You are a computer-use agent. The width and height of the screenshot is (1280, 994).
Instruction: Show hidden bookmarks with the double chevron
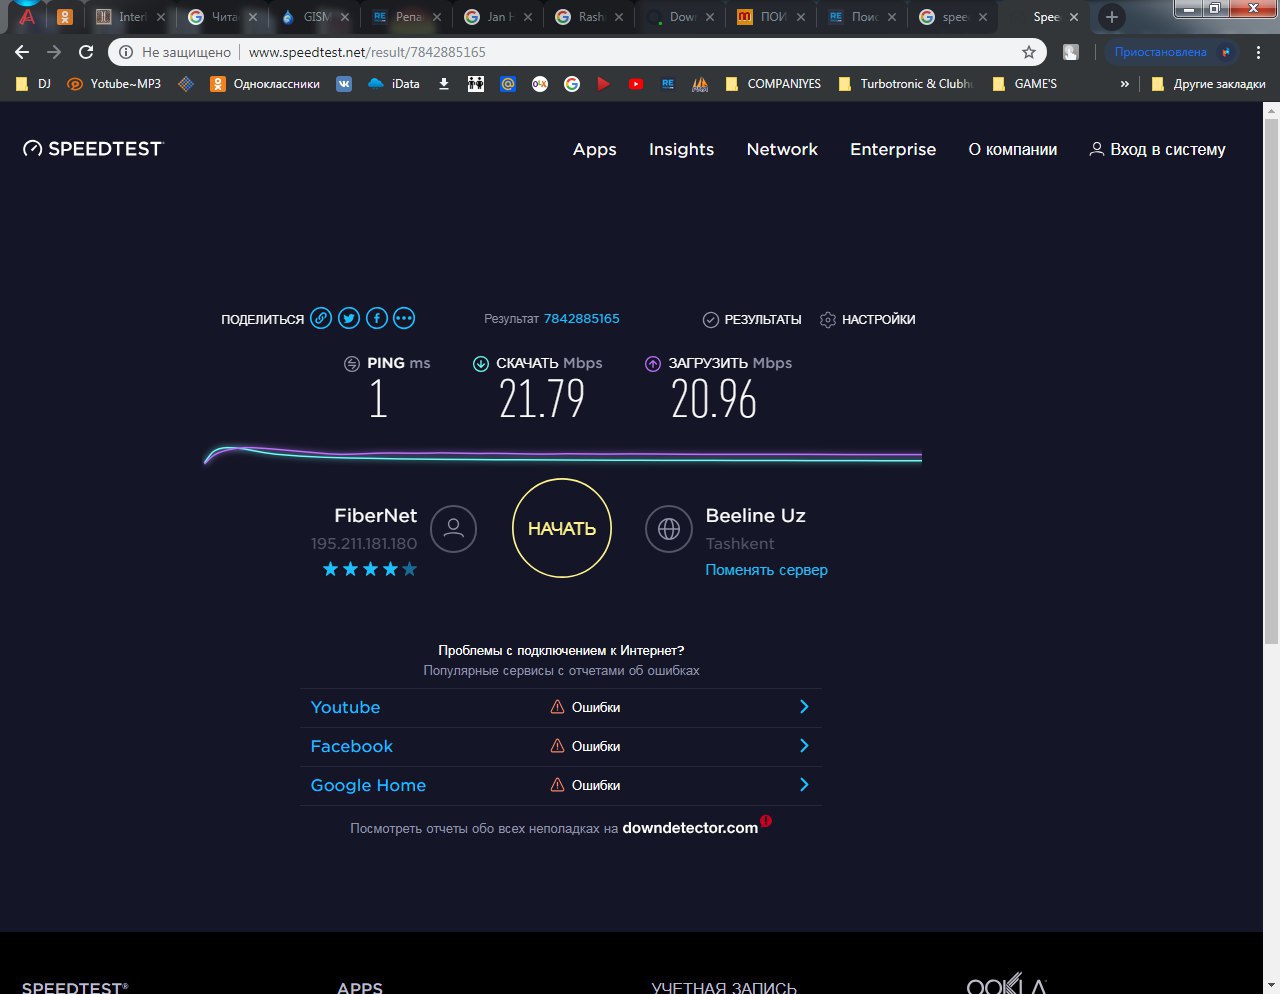[1125, 84]
